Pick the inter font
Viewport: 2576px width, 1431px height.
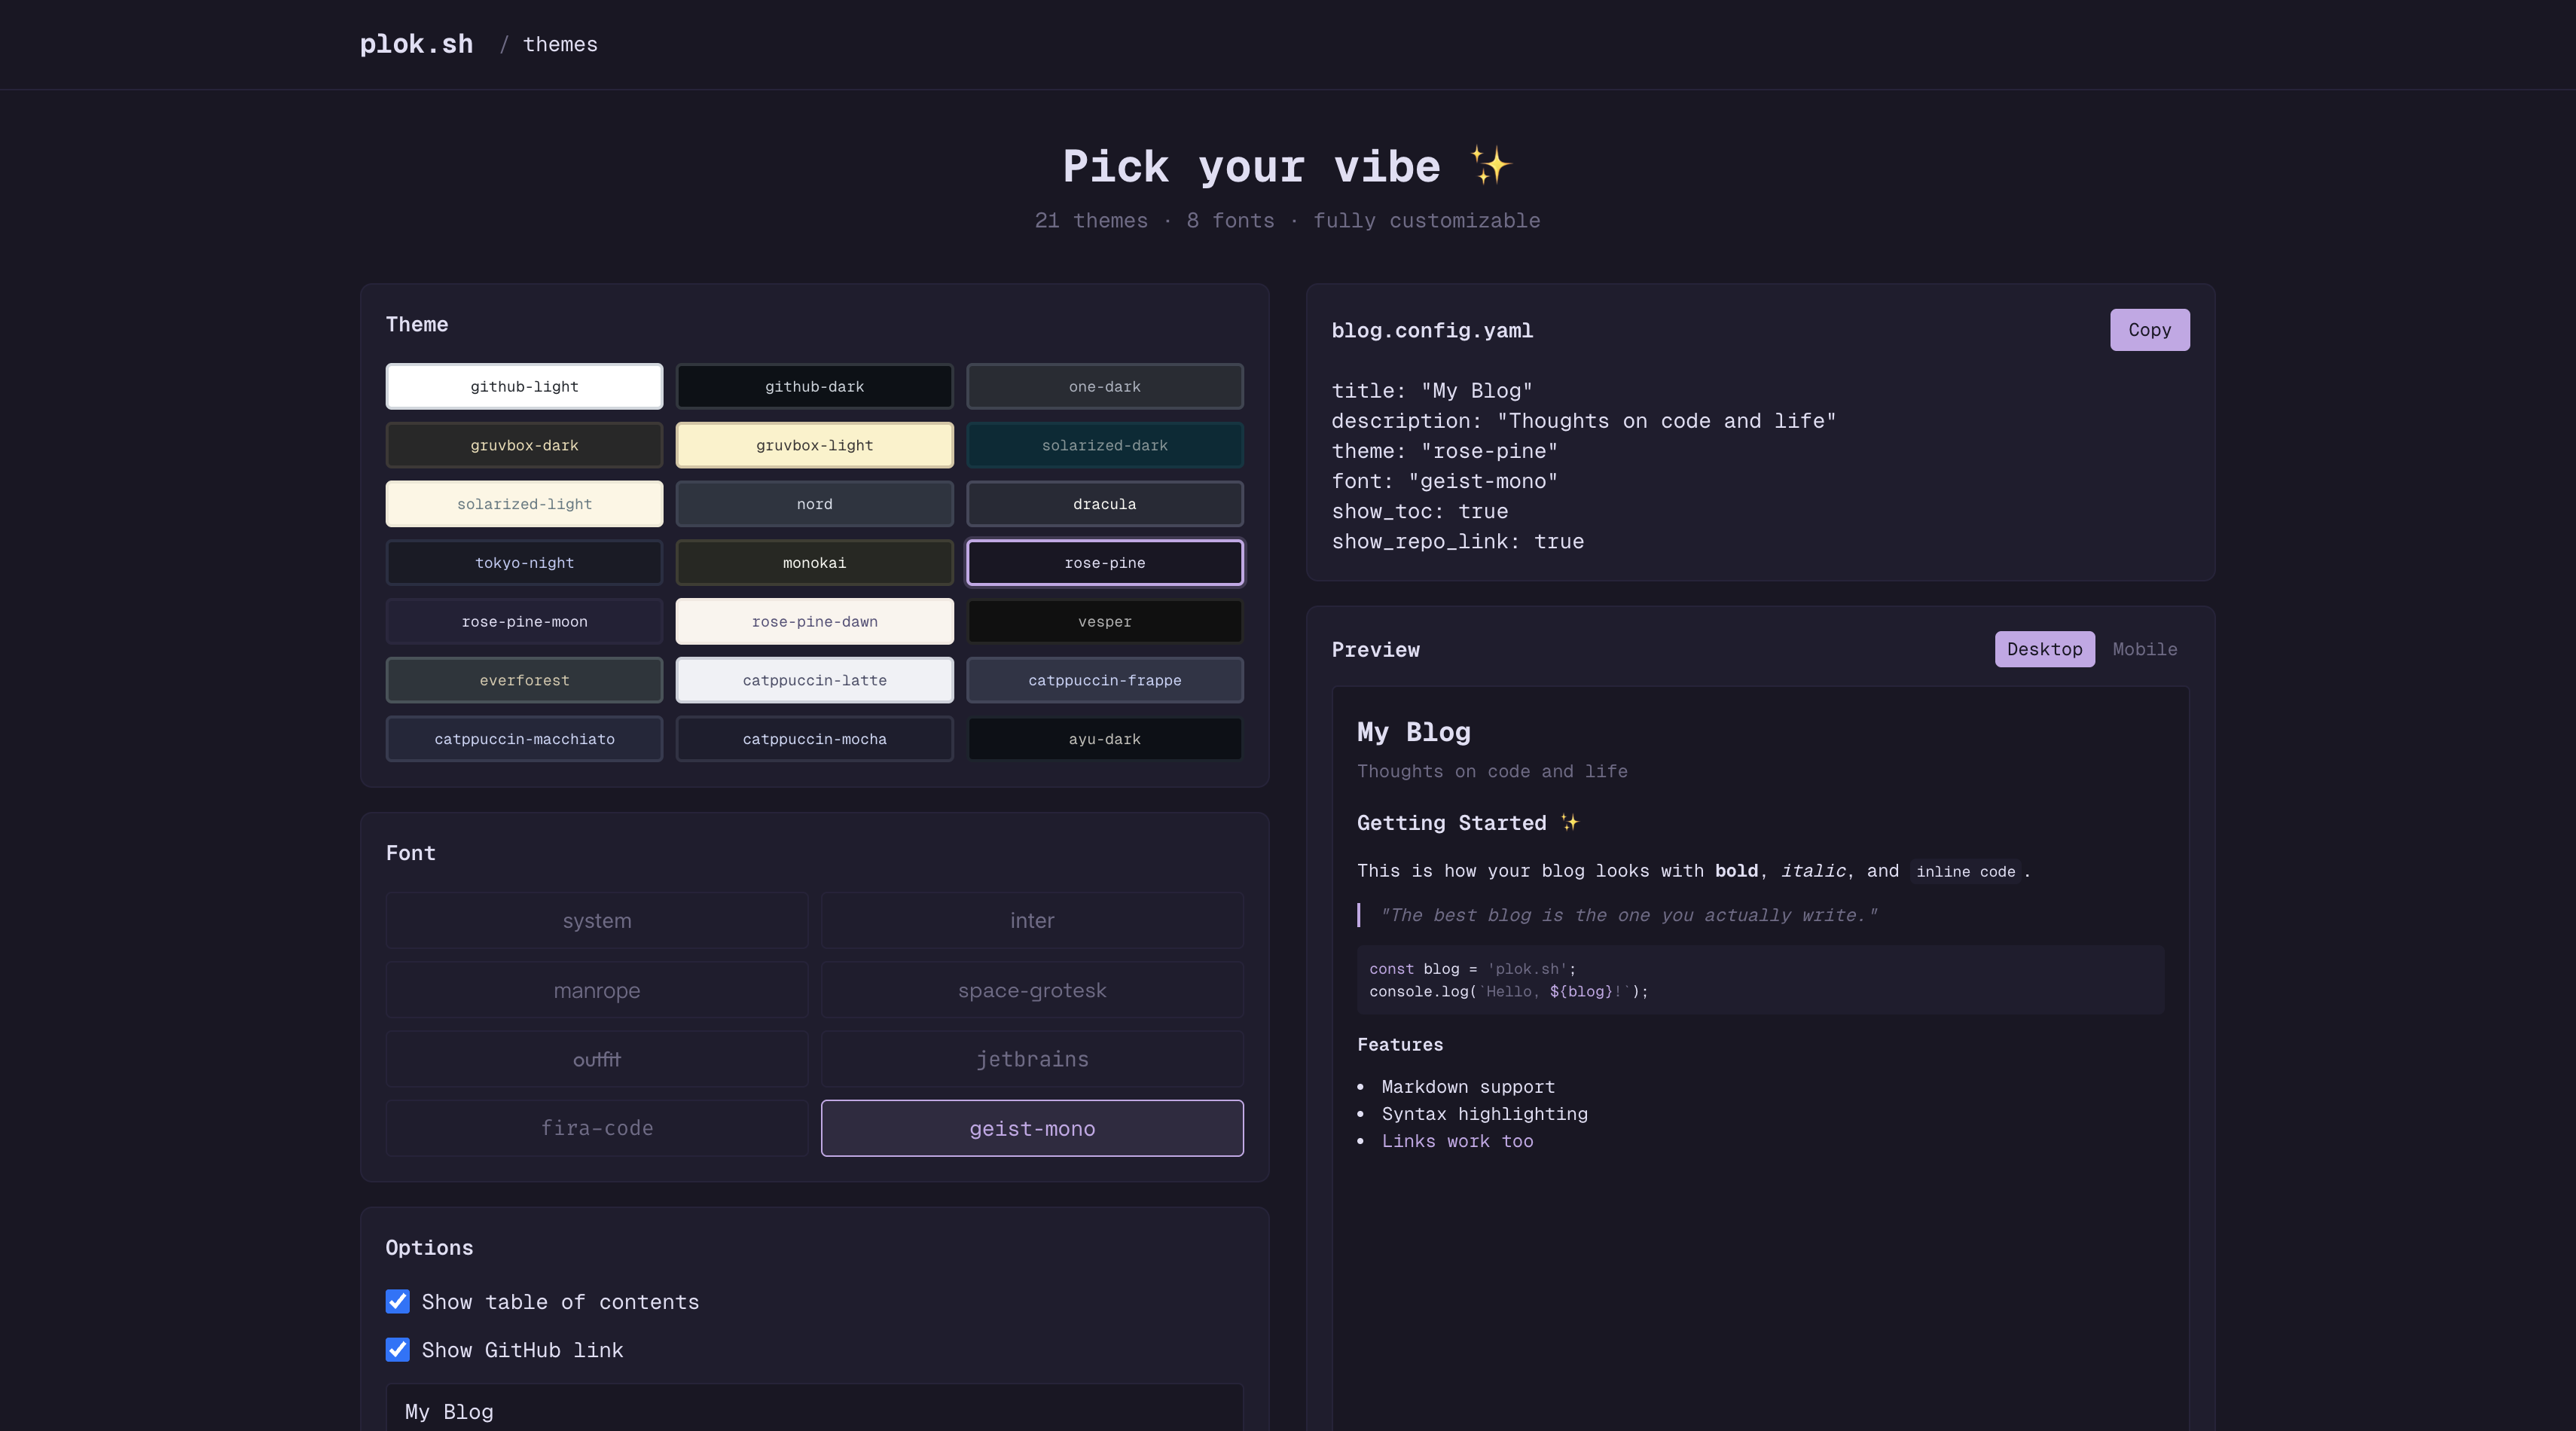[x=1032, y=920]
